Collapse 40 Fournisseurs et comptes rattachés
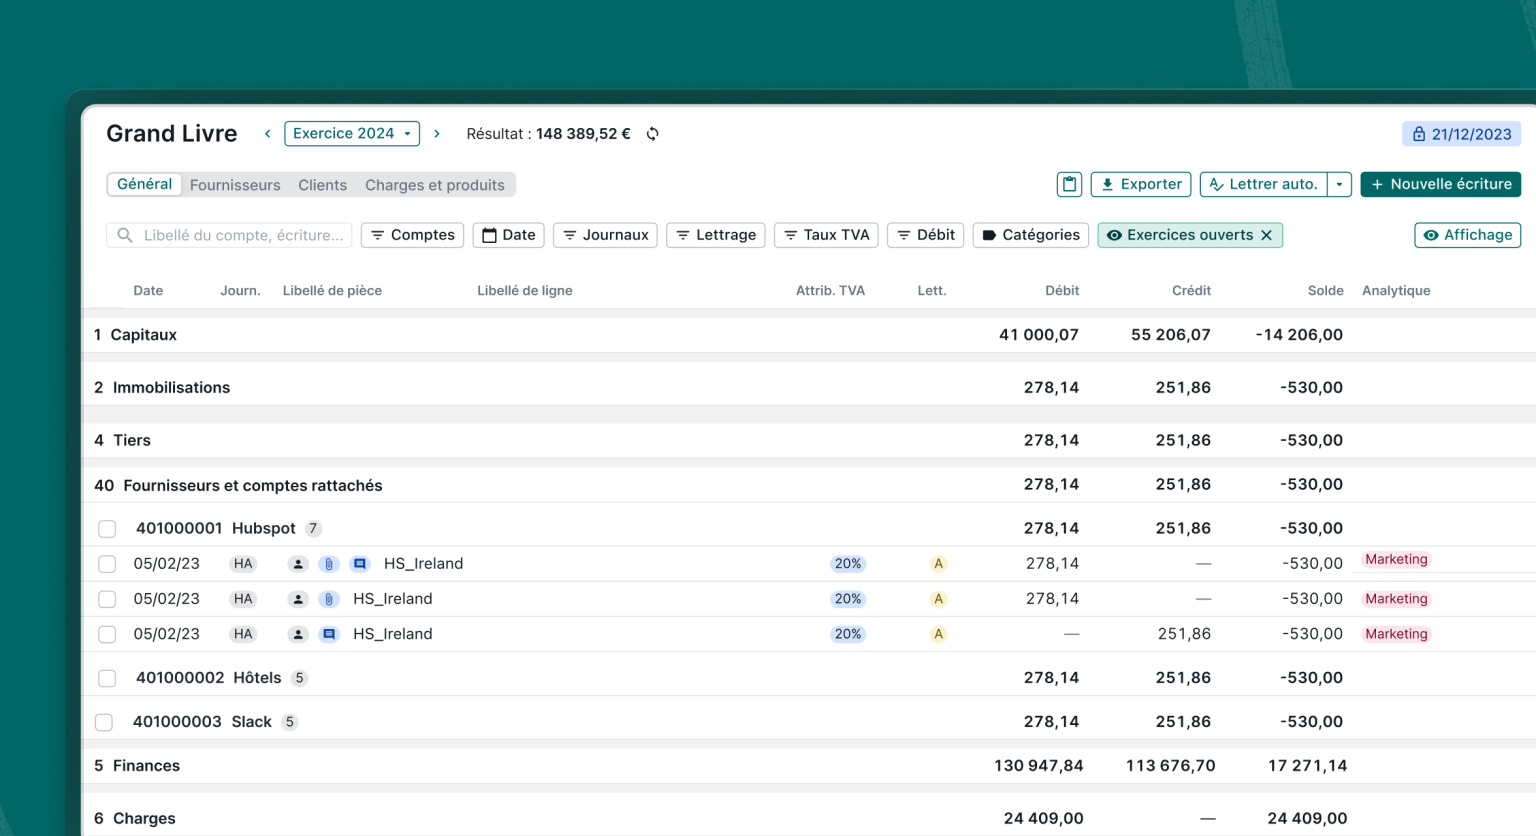 pos(808,485)
